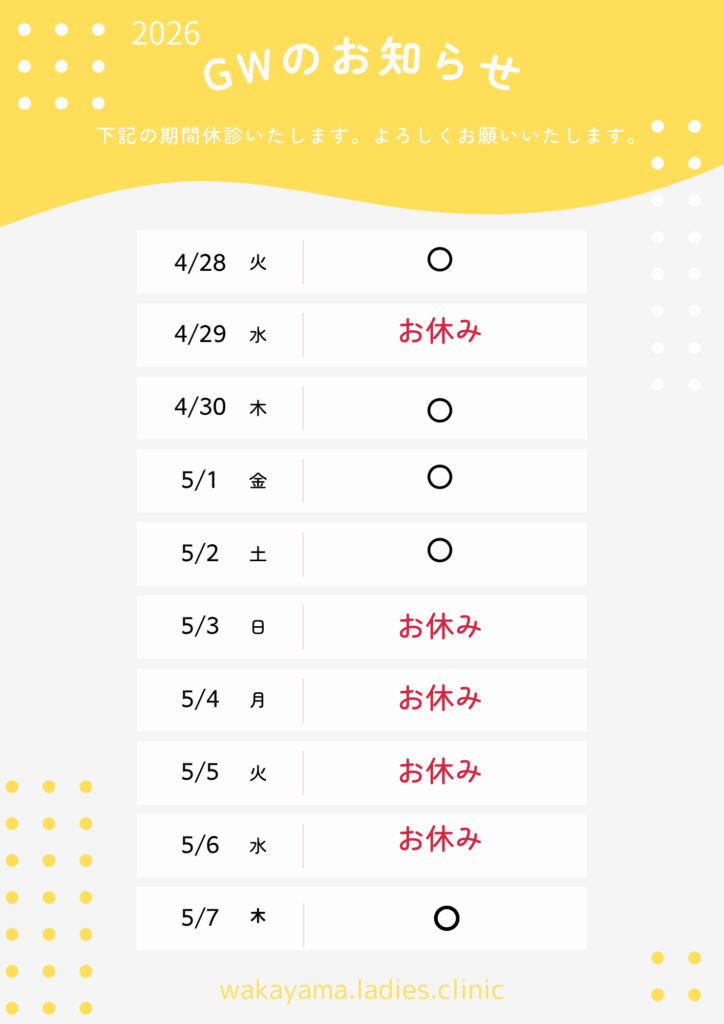Click the 2026 year text
The width and height of the screenshot is (724, 1024).
pos(166,35)
